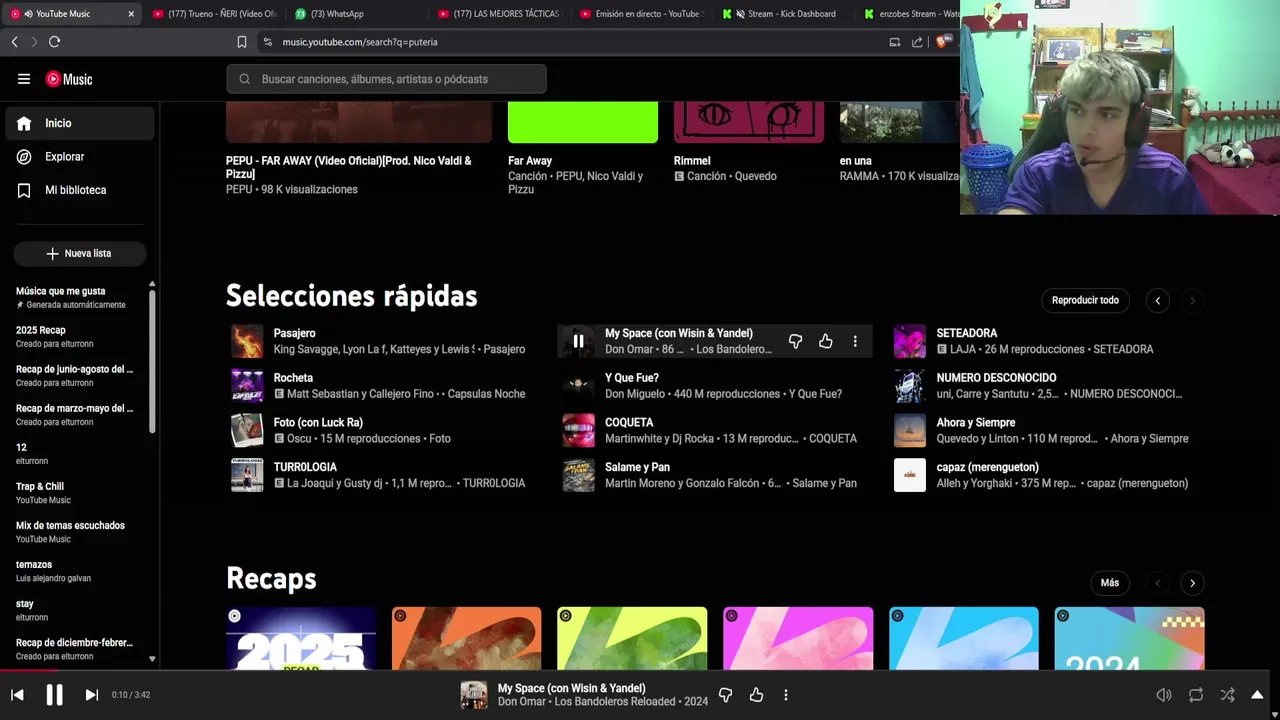Play Ahora y Siempre thumbnail

click(909, 430)
